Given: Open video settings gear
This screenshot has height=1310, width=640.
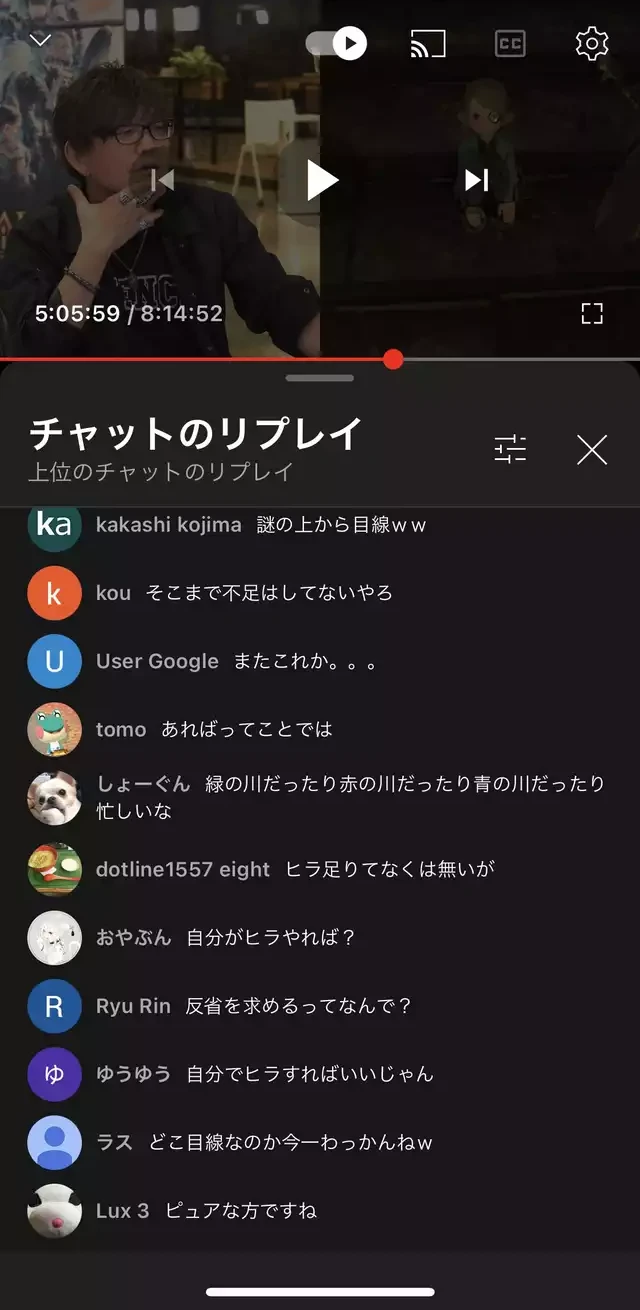Looking at the screenshot, I should [592, 43].
